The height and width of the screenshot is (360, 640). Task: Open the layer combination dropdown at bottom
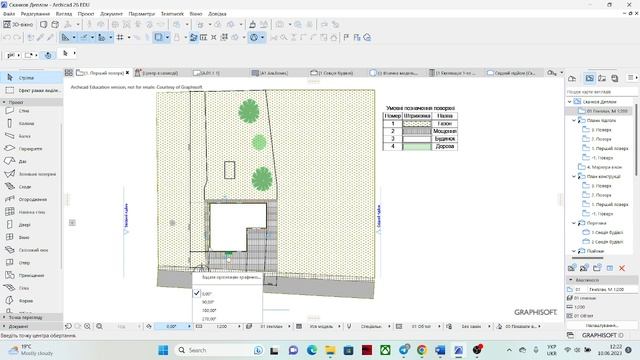tap(273, 326)
